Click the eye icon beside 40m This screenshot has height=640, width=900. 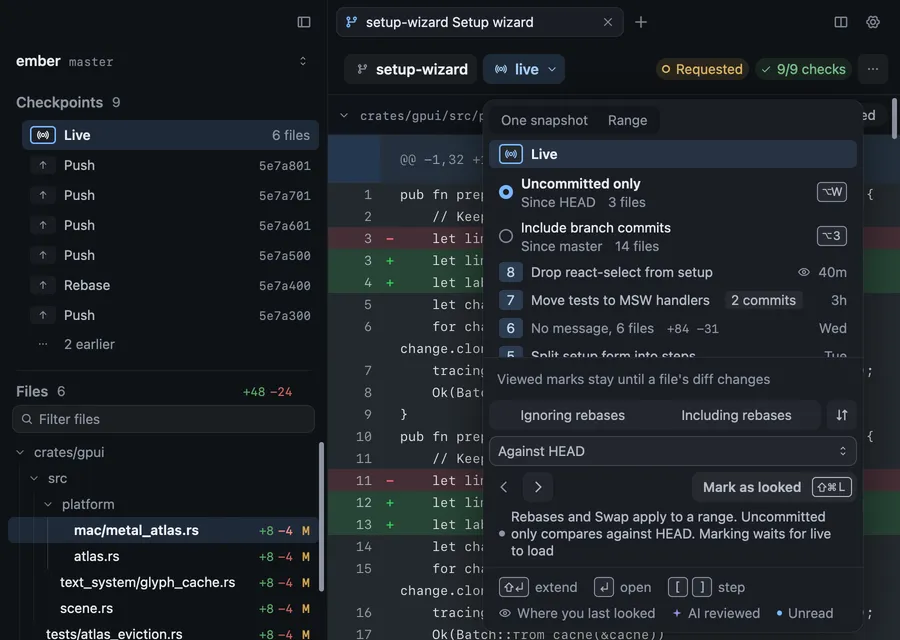tap(804, 272)
